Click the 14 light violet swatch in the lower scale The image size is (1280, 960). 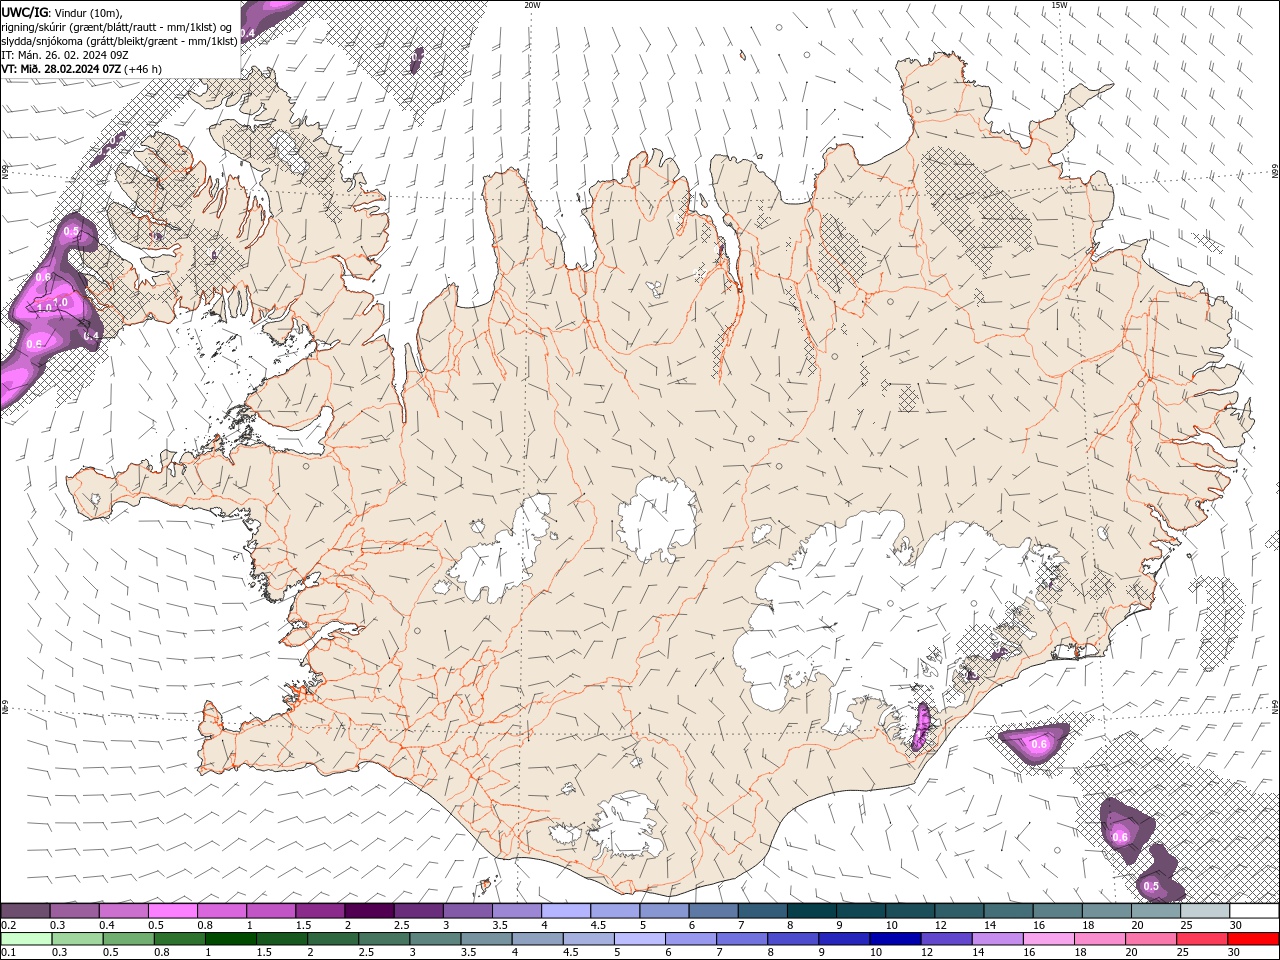(x=997, y=939)
